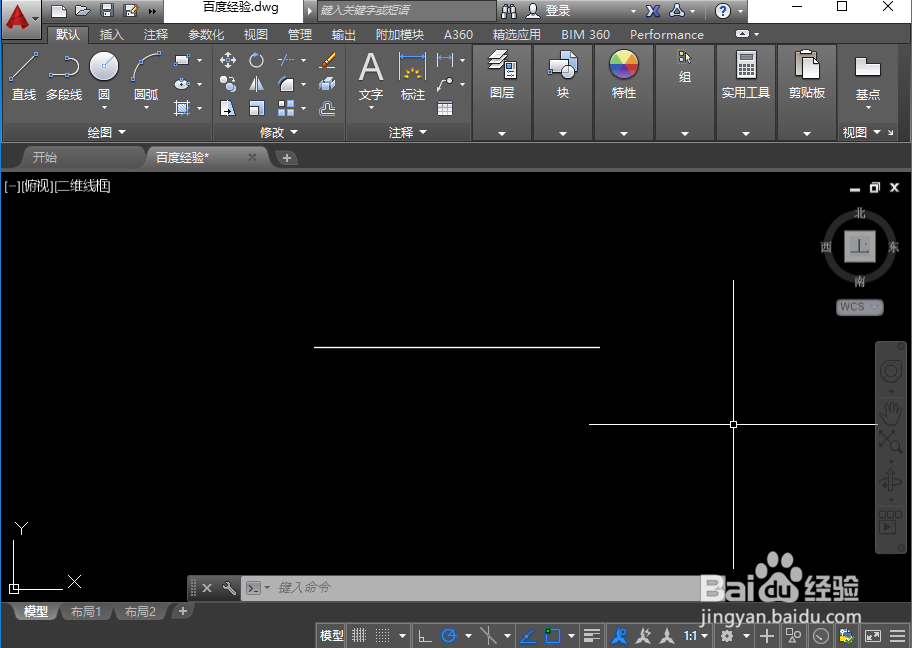This screenshot has width=912, height=648.
Task: Open the Properties (特性) color wheel panel
Action: click(x=624, y=74)
